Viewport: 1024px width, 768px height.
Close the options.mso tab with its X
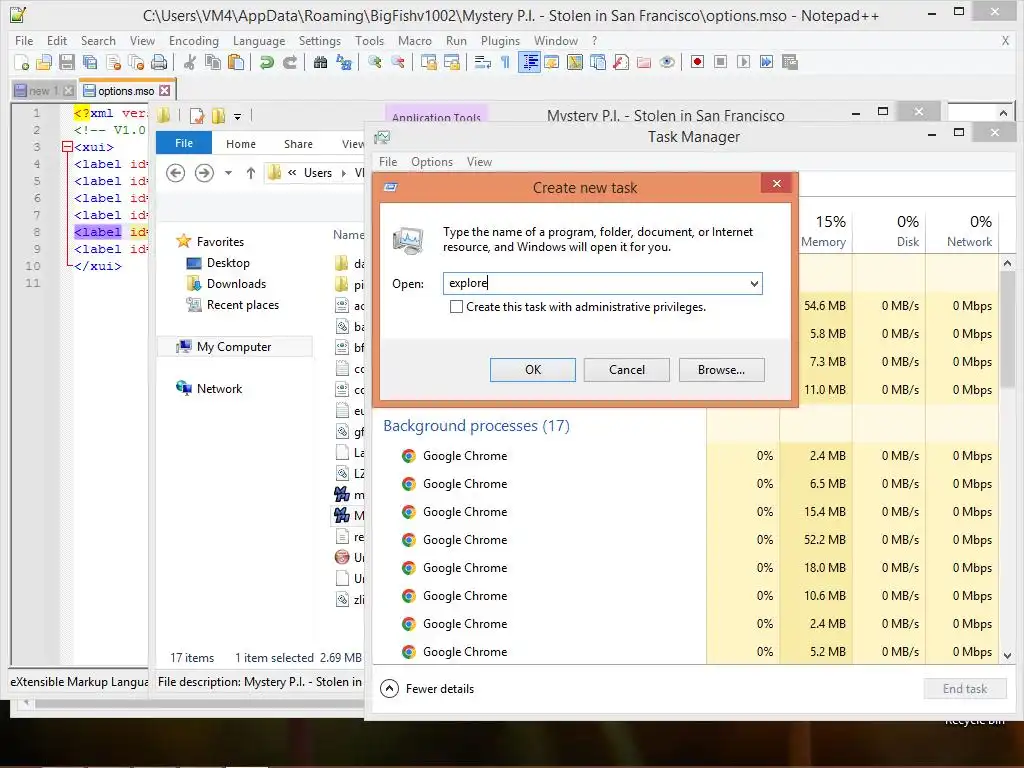(x=165, y=91)
